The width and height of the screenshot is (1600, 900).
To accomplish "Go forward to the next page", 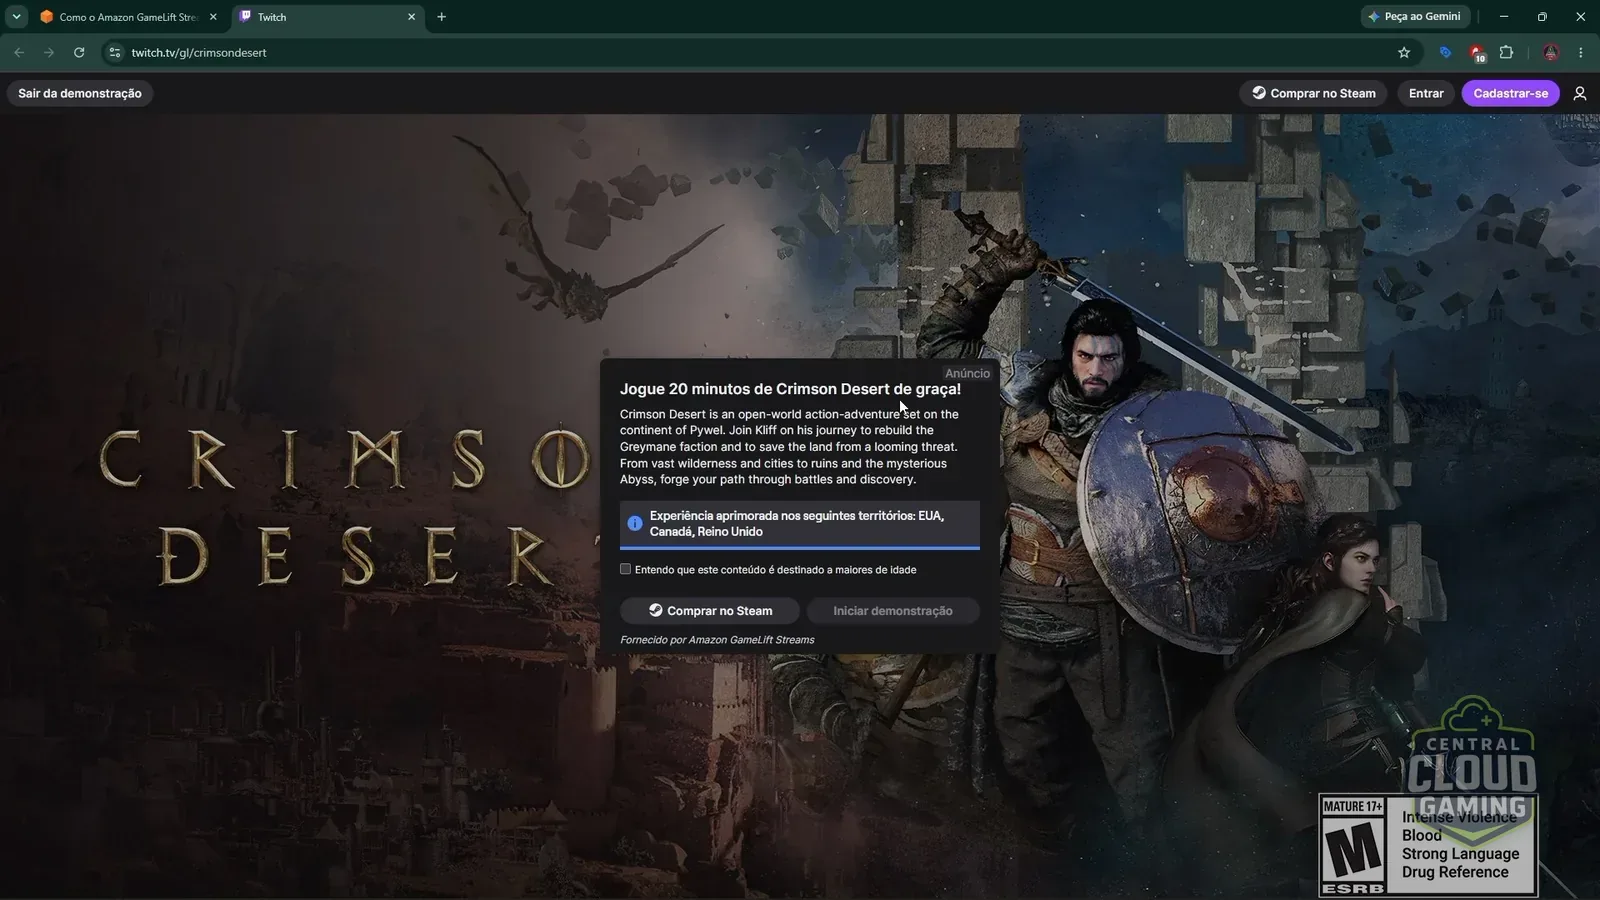I will 49,52.
